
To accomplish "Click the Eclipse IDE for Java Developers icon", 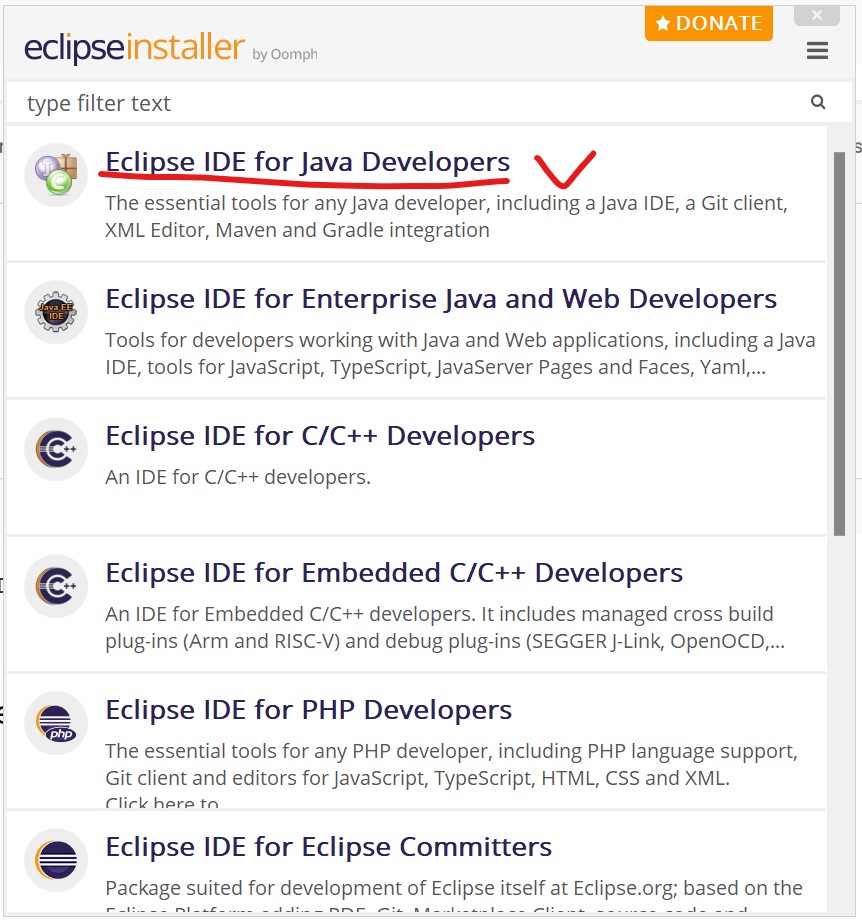I will [56, 175].
